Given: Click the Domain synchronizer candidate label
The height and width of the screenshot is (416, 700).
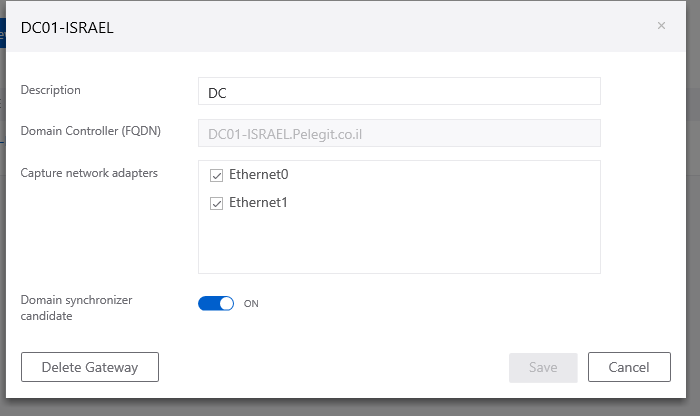Looking at the screenshot, I should (76, 308).
